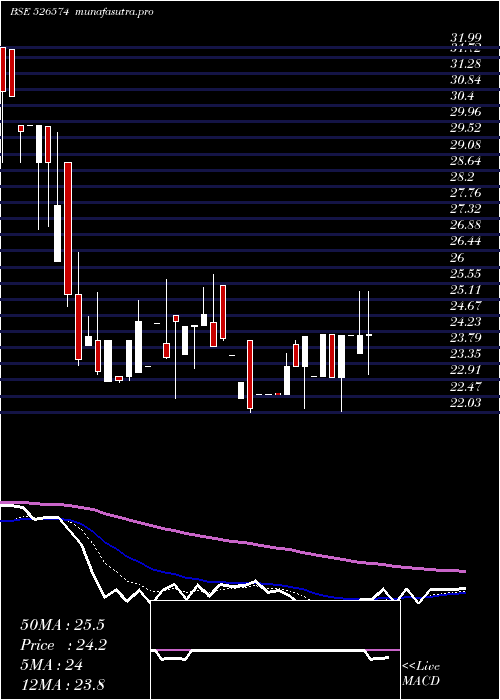Select the 28.2 price level label
Viewport: 500px width, 700px height.
tap(462, 177)
